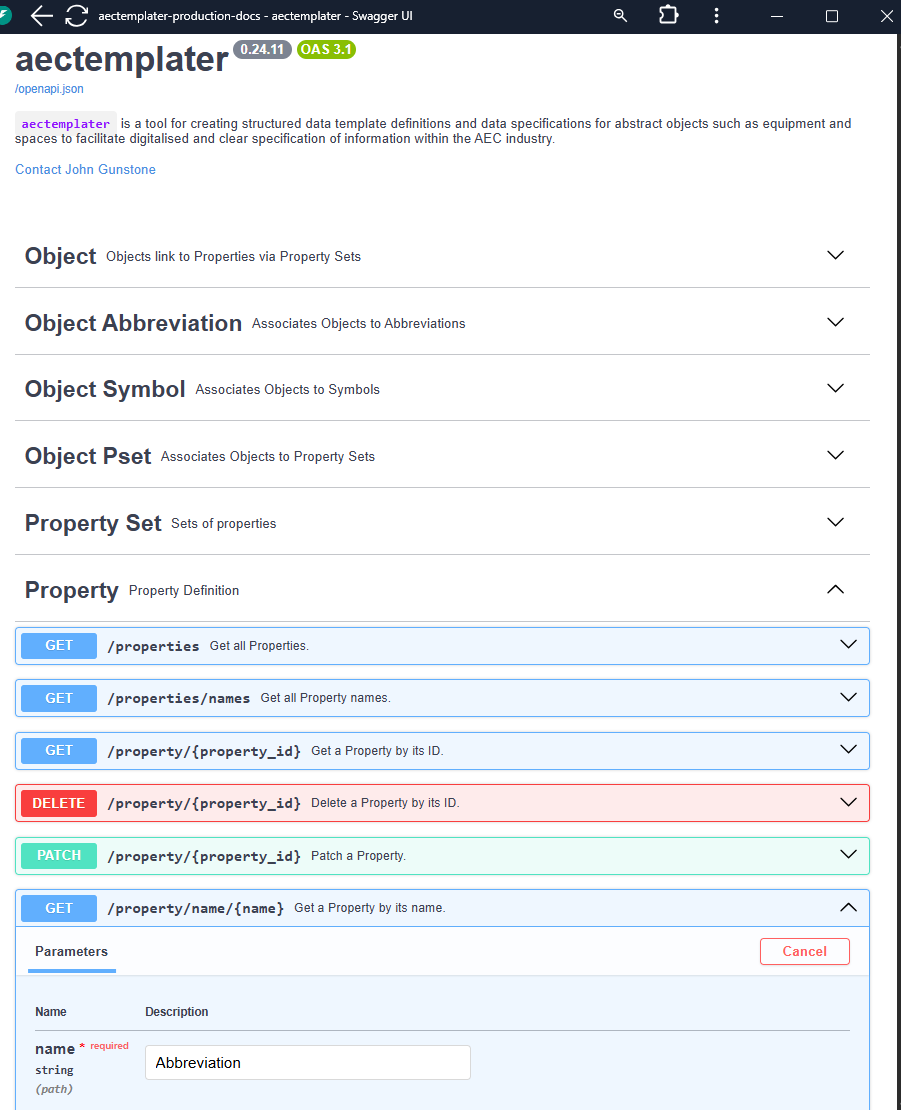Click the browser back arrow icon
Image resolution: width=901 pixels, height=1110 pixels.
click(x=41, y=15)
